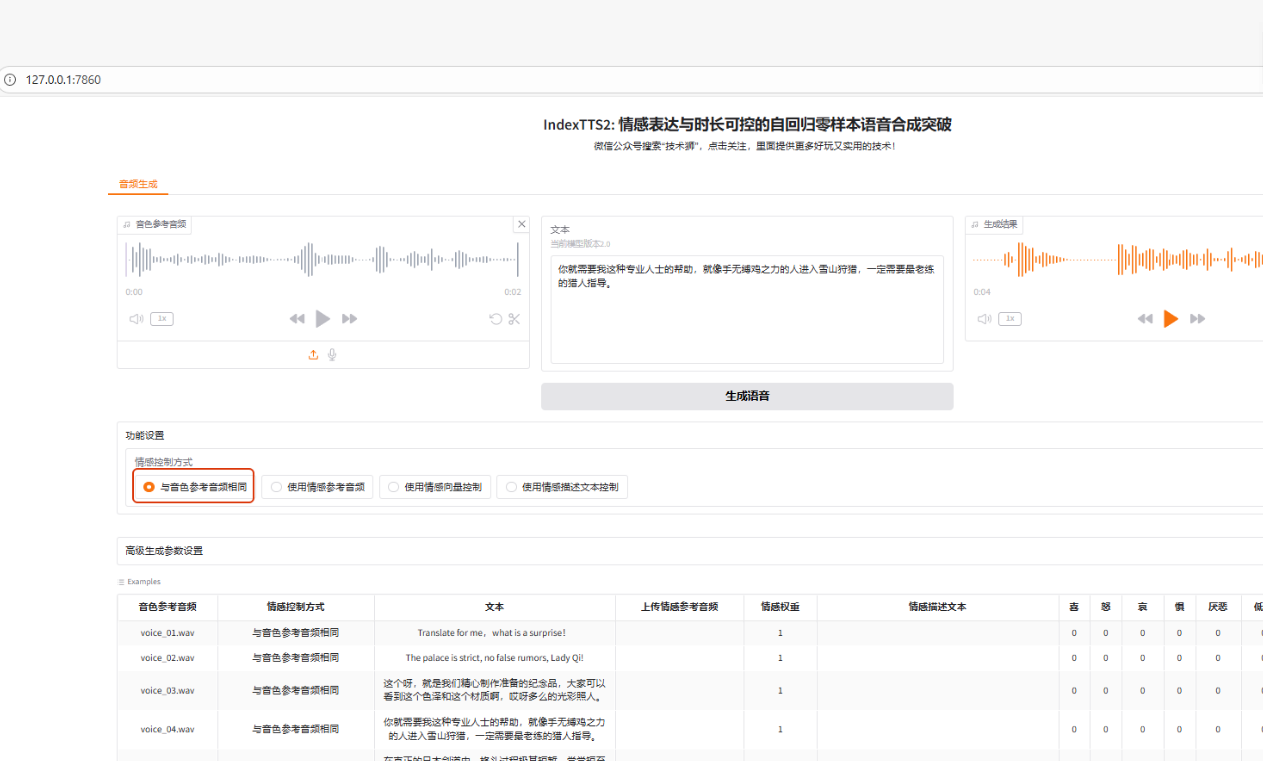Click 情感权重 value 1 in voice_01.wav row

pos(780,633)
